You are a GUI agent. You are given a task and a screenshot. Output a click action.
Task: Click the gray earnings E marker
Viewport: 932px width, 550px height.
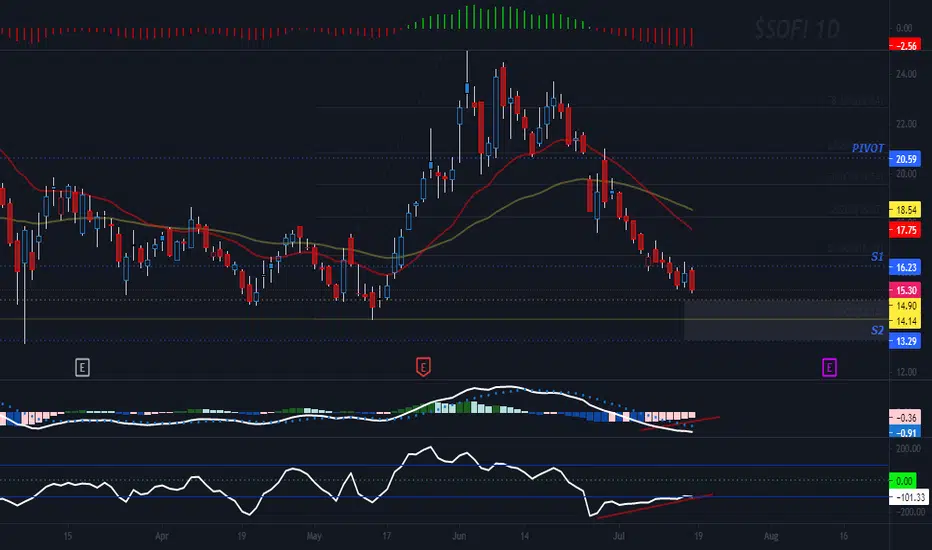tap(82, 367)
